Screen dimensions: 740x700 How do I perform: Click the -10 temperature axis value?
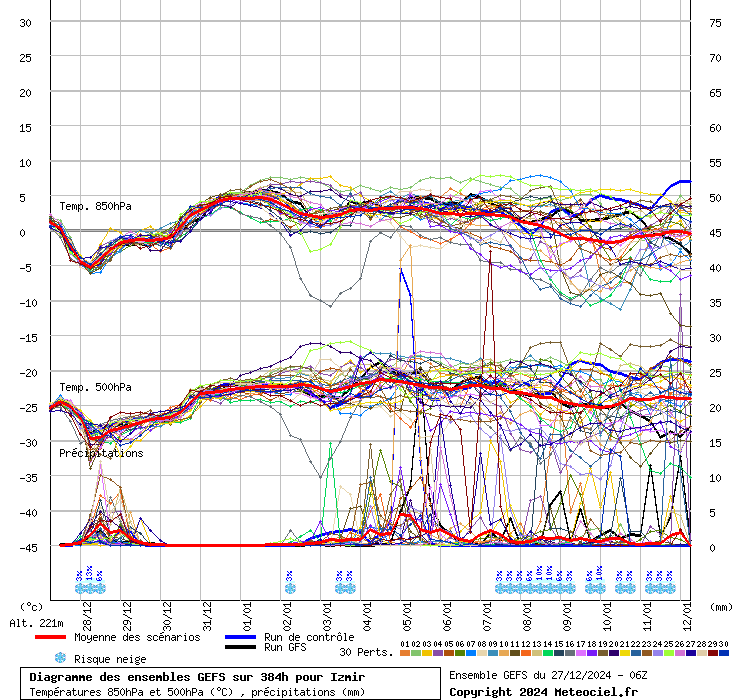pos(28,303)
